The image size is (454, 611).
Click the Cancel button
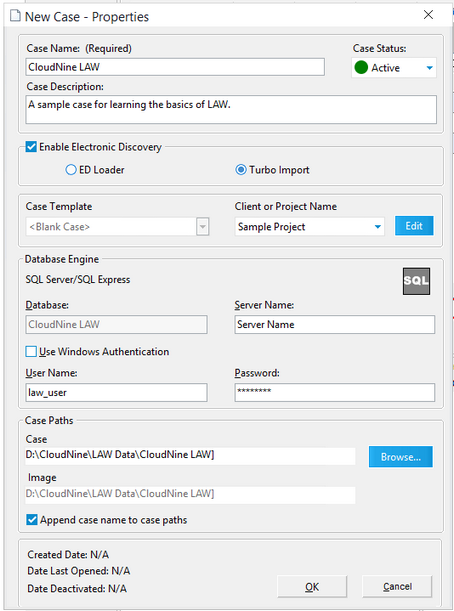397,586
